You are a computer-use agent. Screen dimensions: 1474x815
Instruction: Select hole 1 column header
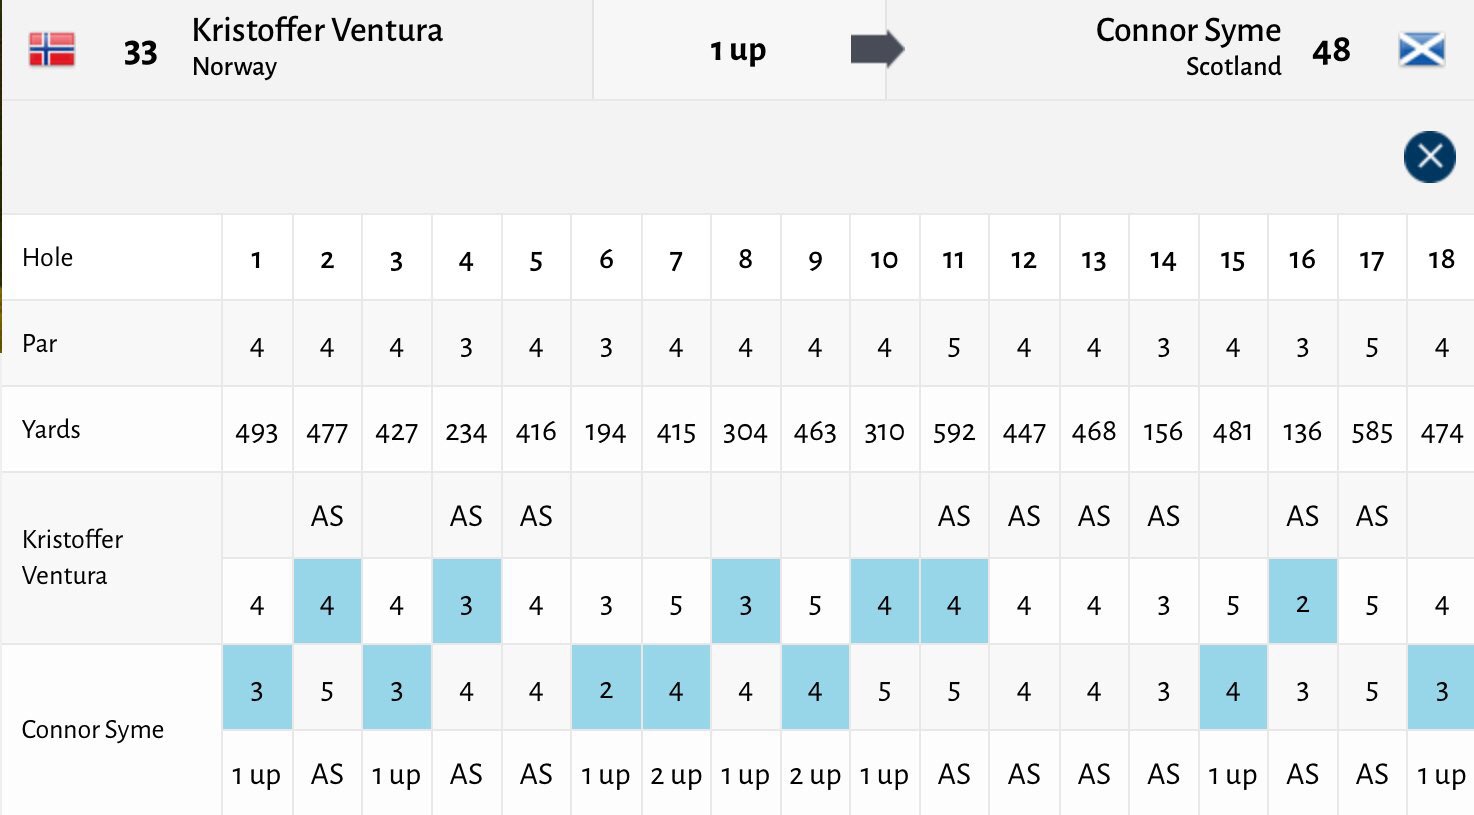click(x=257, y=260)
